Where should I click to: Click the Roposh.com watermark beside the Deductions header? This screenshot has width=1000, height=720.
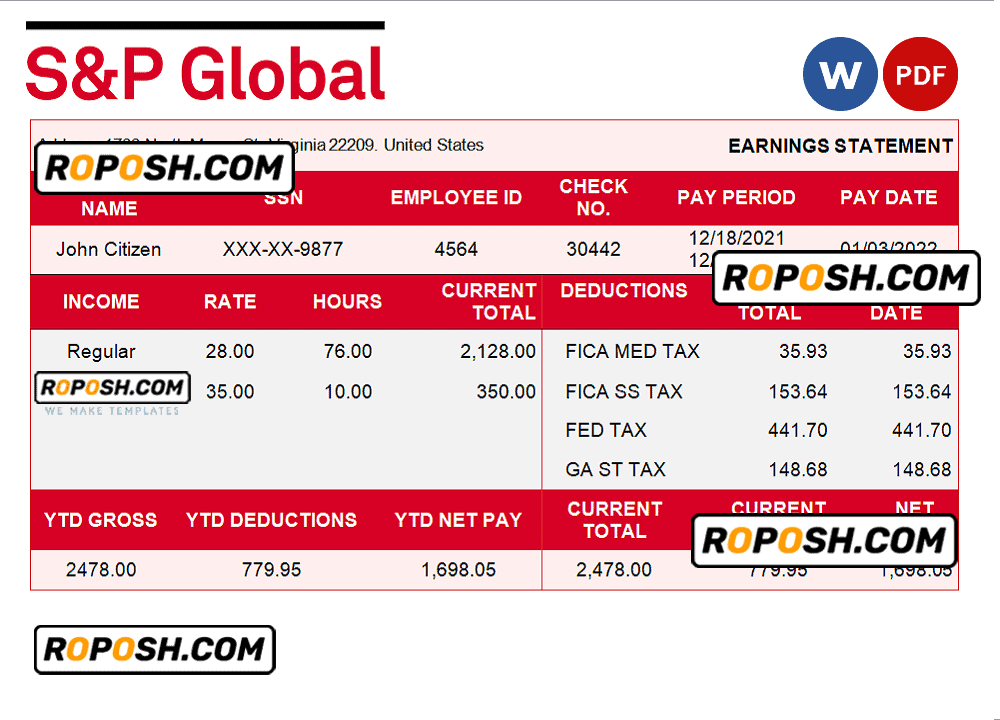[845, 278]
